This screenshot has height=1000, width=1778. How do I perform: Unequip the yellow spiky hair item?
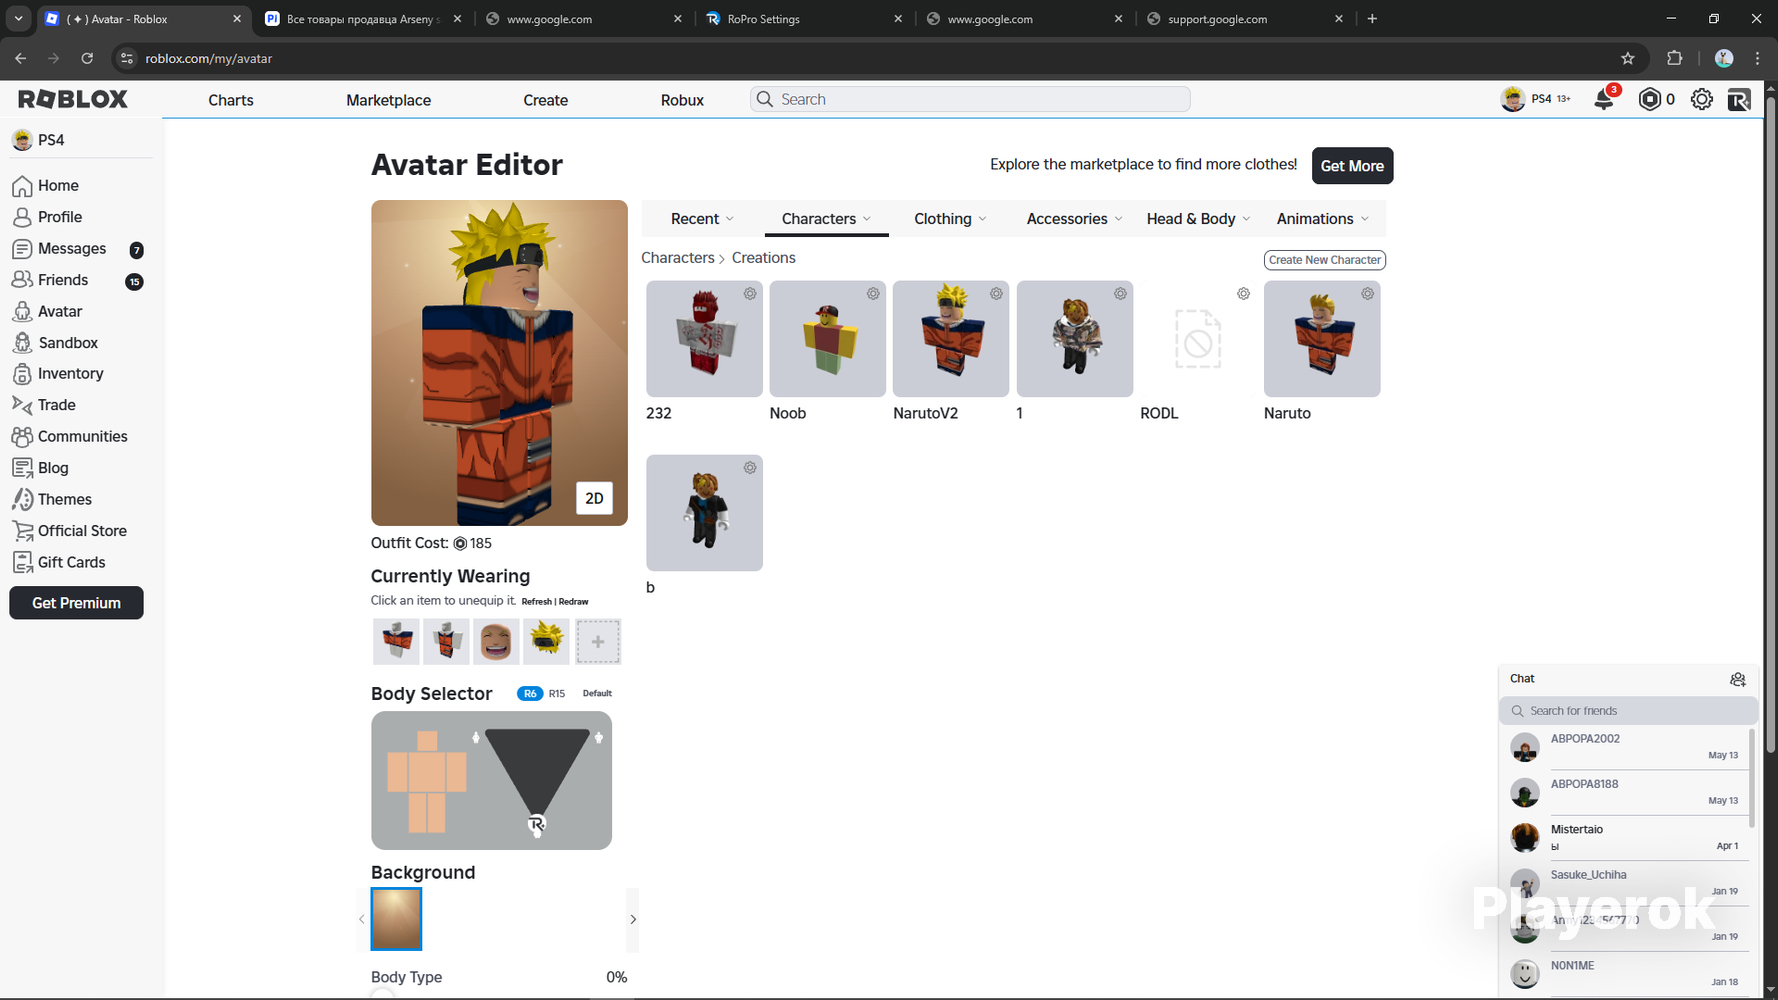[547, 641]
